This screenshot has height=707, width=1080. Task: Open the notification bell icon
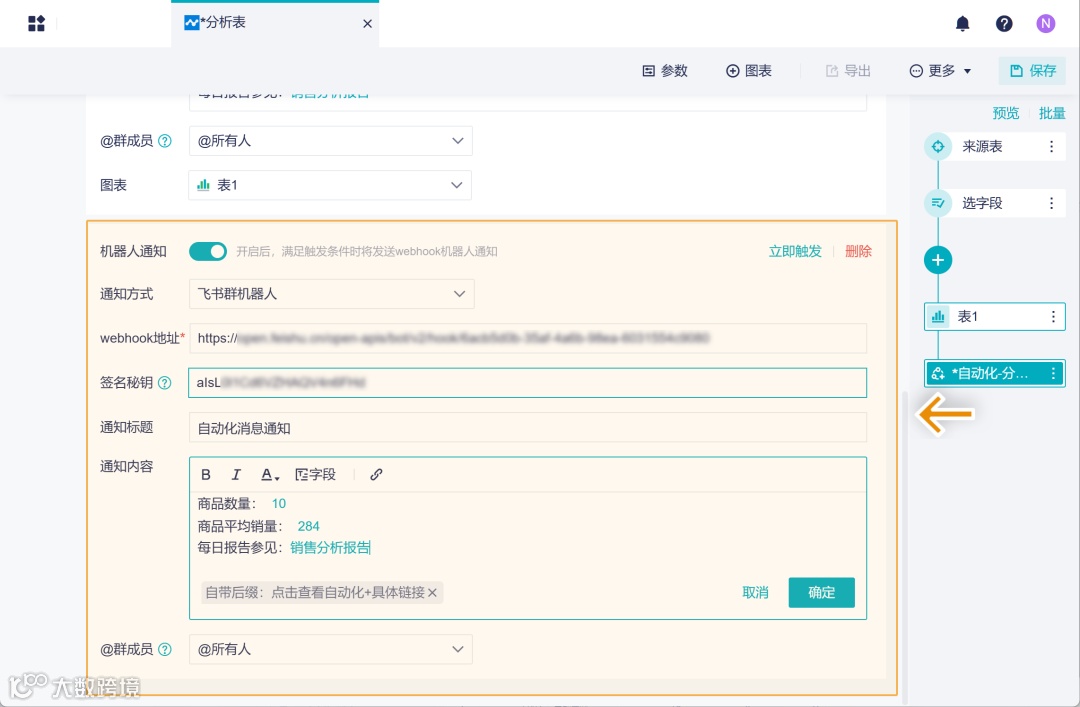(962, 23)
